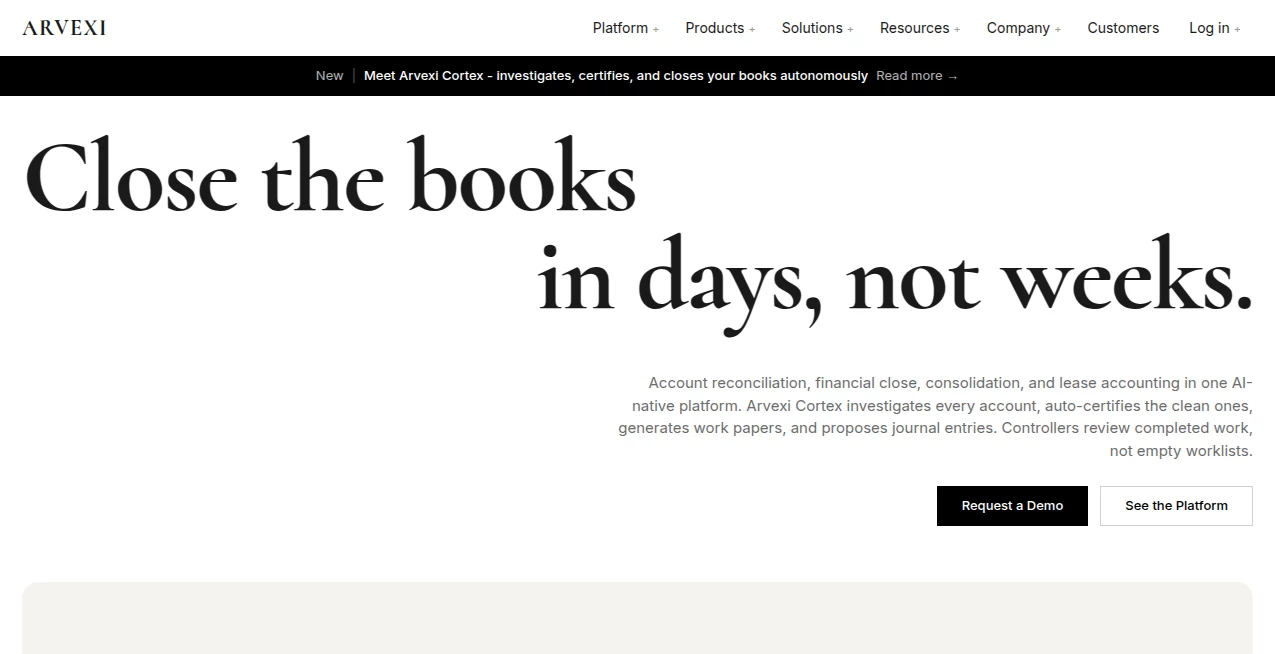
Task: Click the plus icon beside Platform
Action: (x=656, y=30)
